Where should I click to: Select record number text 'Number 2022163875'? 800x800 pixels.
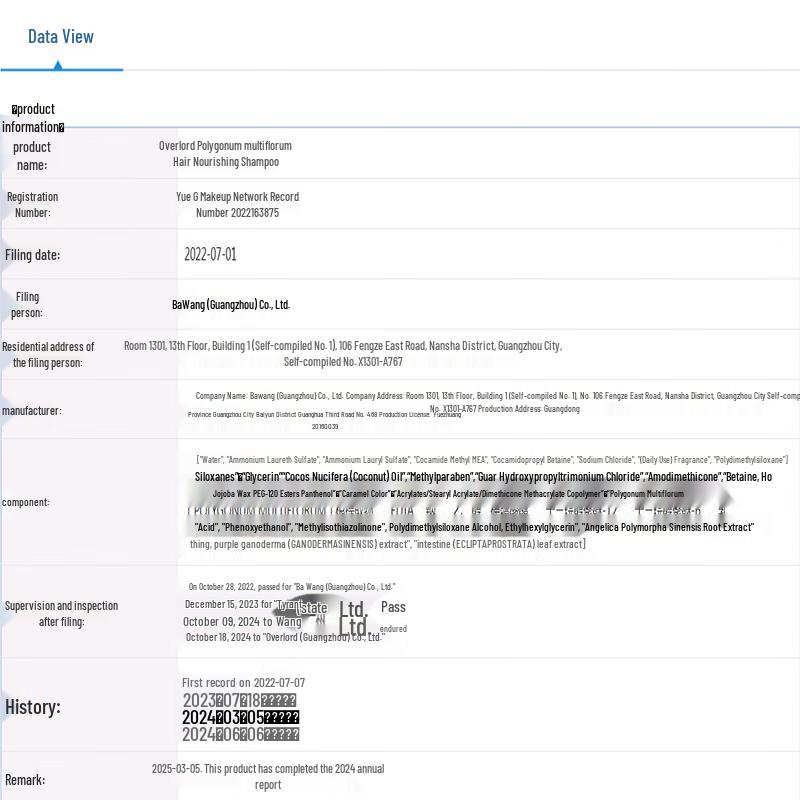click(237, 213)
